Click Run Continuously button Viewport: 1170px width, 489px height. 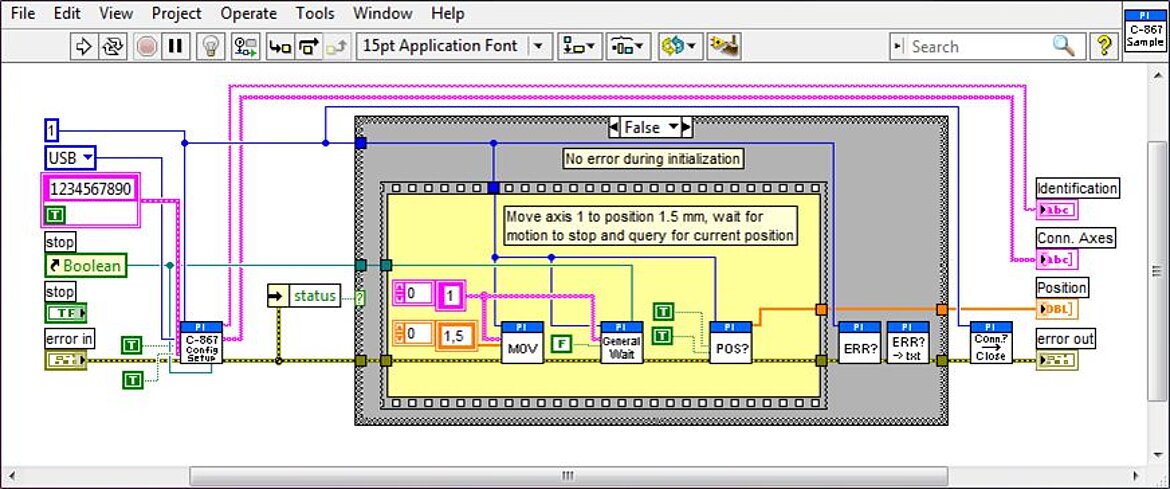[x=113, y=46]
